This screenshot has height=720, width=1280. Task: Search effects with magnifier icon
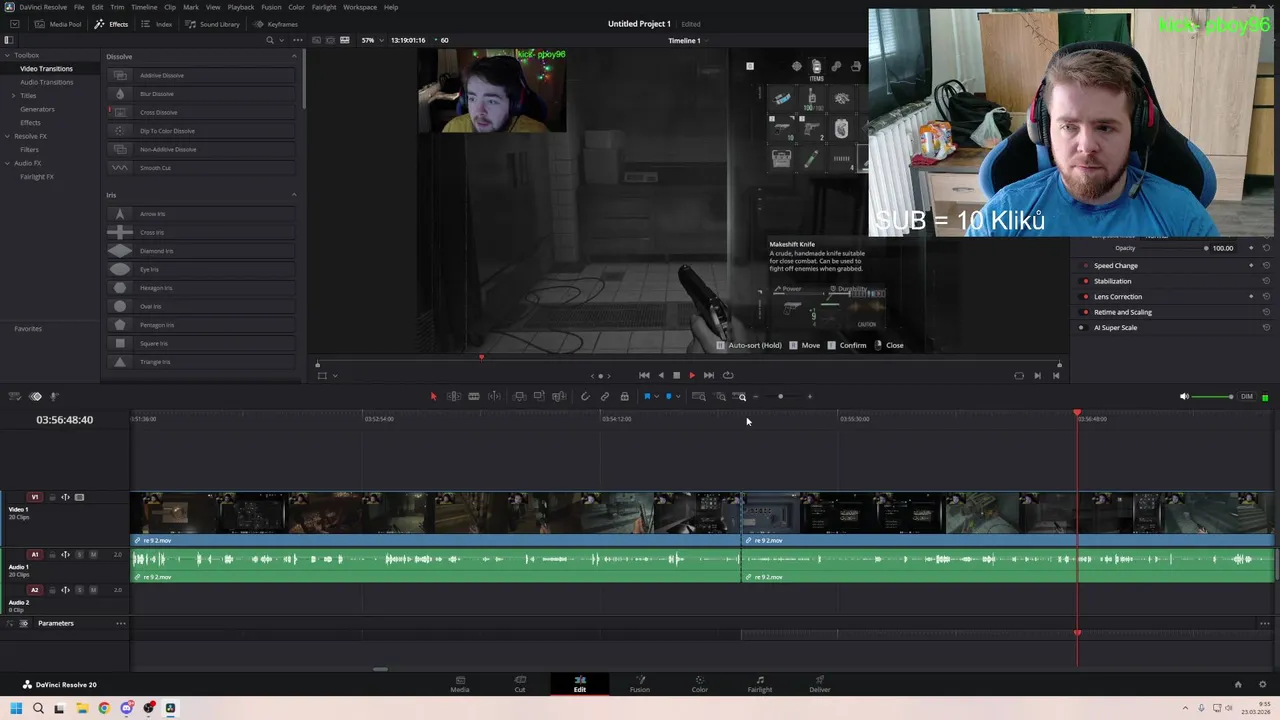point(269,40)
